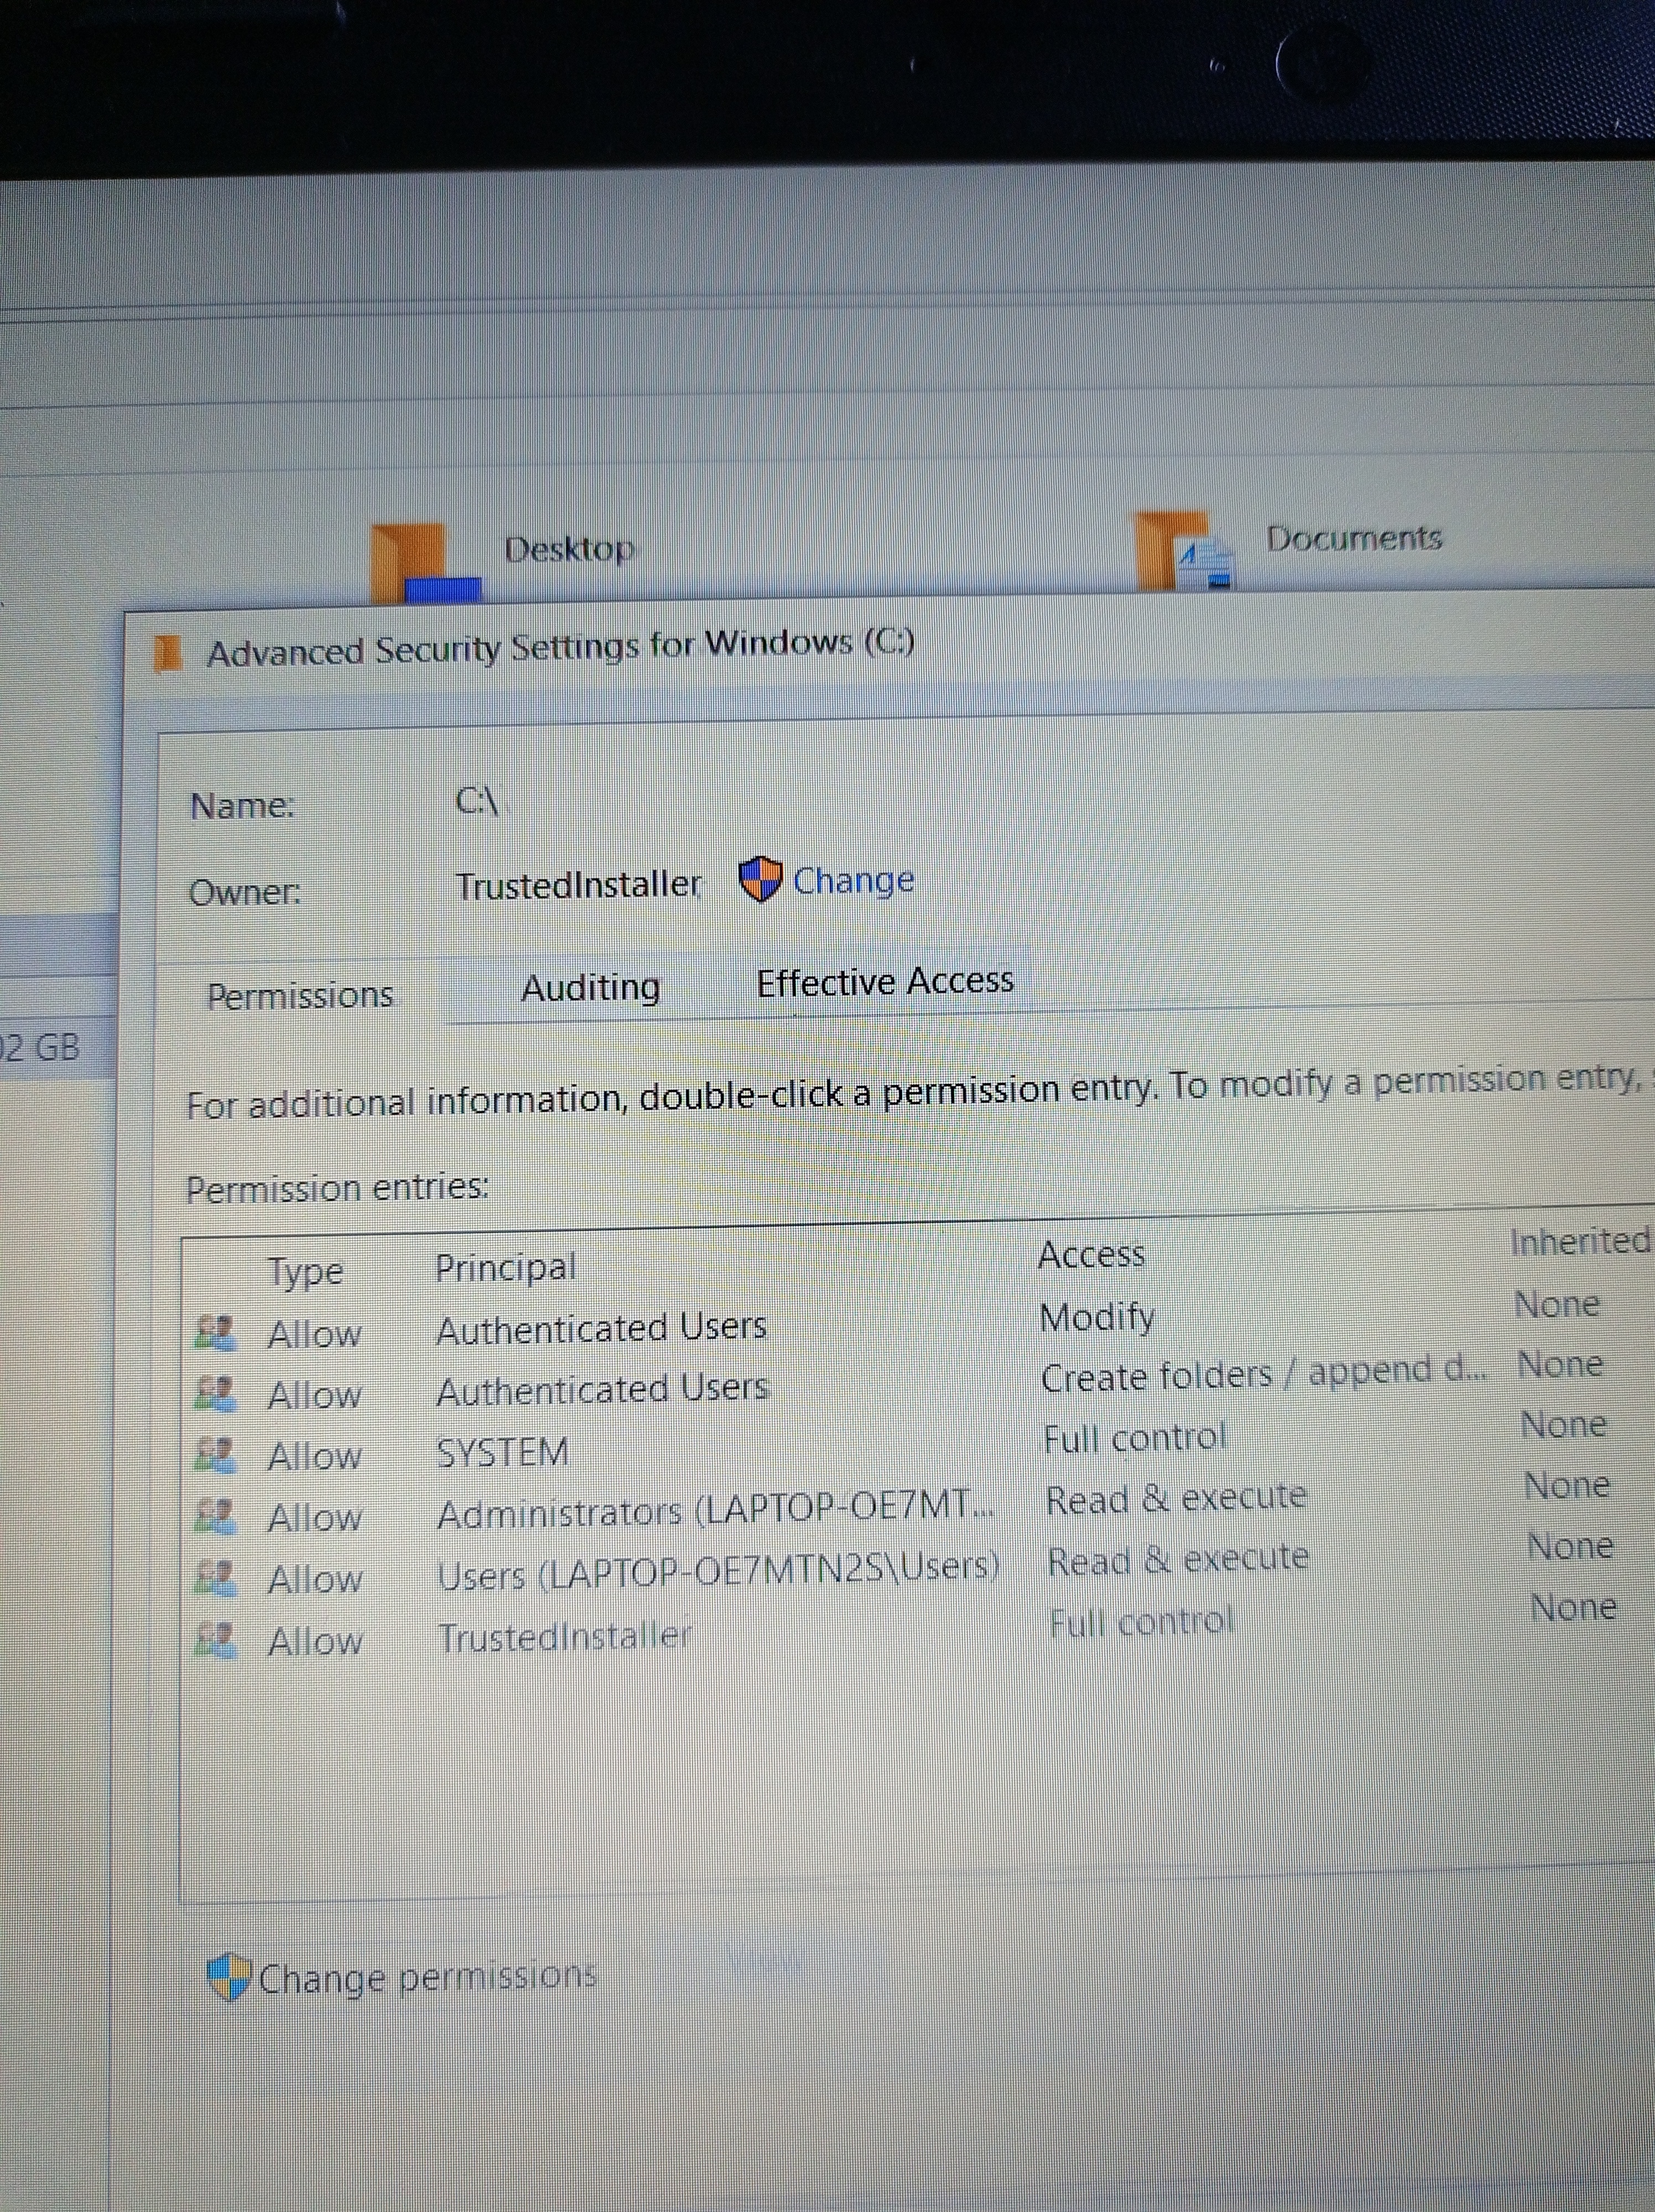Click the shield icon on Change permissions

click(228, 1977)
